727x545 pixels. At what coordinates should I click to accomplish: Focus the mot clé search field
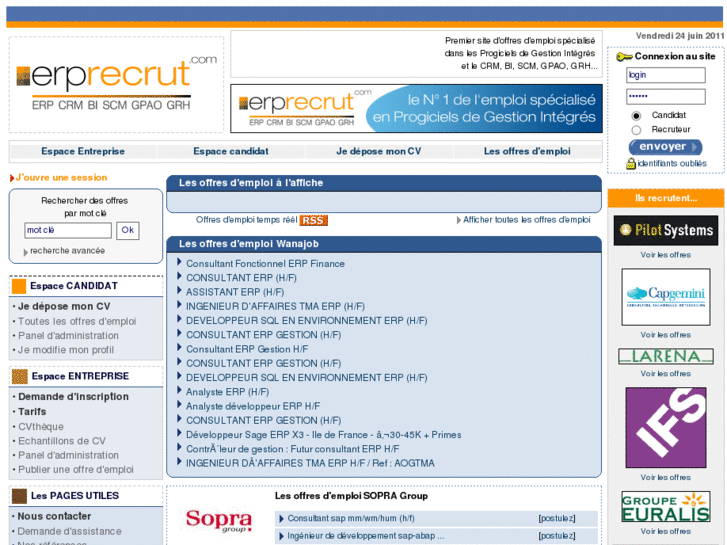(x=68, y=230)
